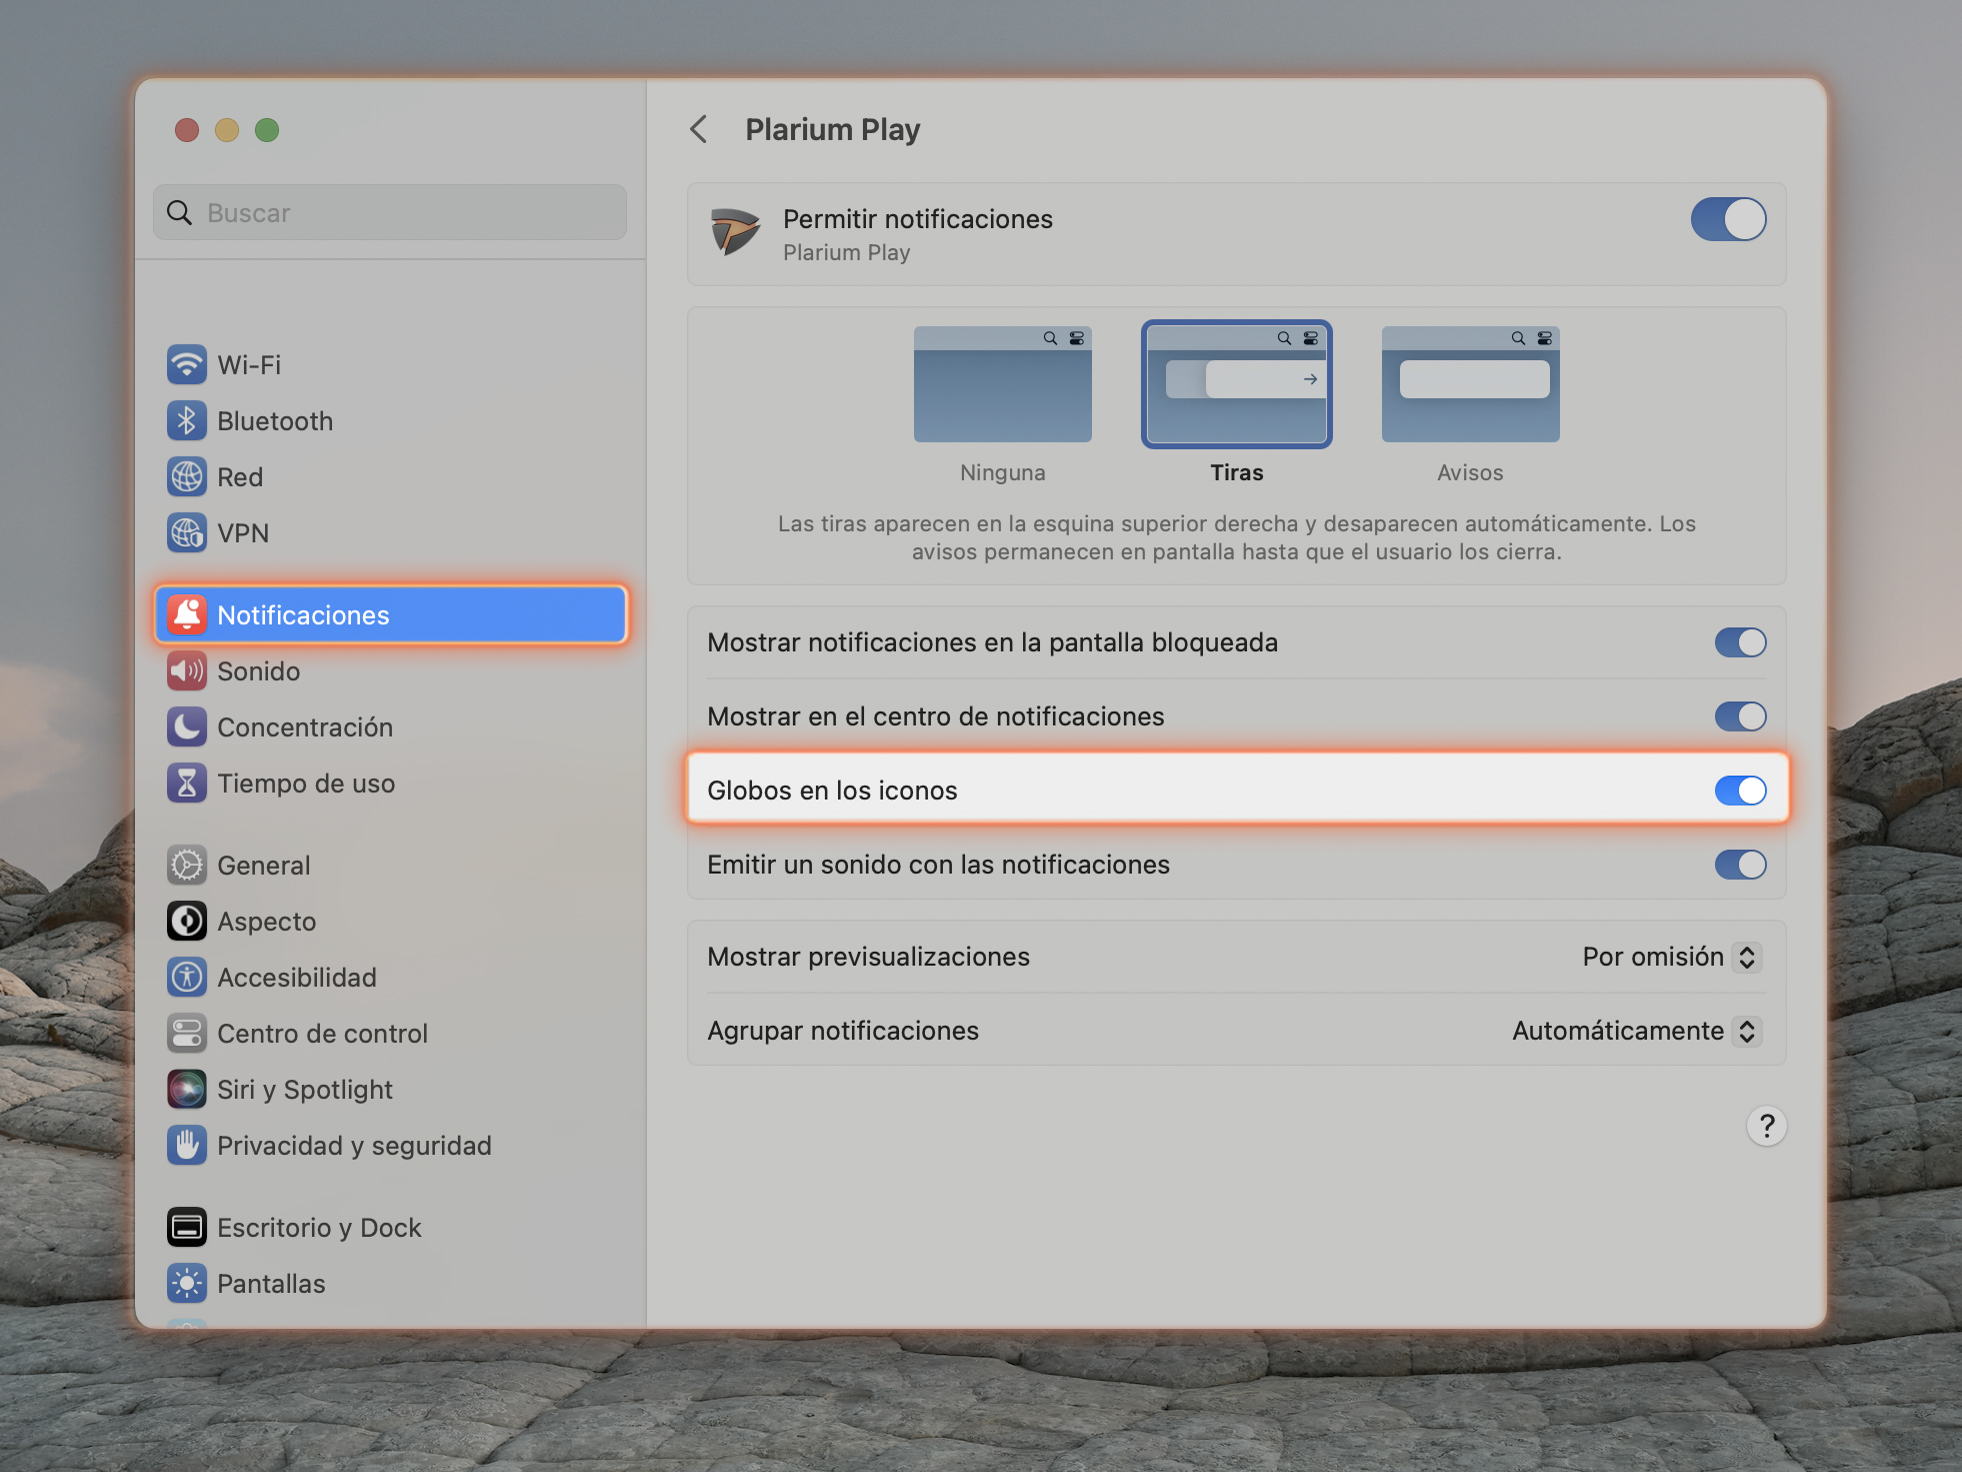The image size is (1962, 1472).
Task: Click the Ninguna label text
Action: (1002, 473)
